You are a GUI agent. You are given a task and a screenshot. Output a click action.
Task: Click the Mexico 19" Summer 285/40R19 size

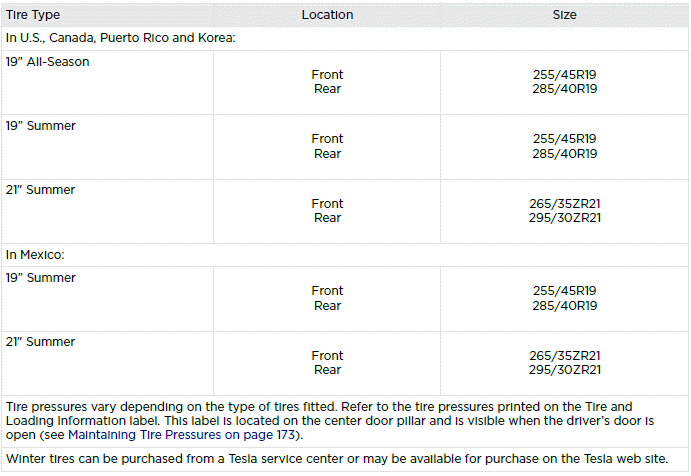point(565,305)
